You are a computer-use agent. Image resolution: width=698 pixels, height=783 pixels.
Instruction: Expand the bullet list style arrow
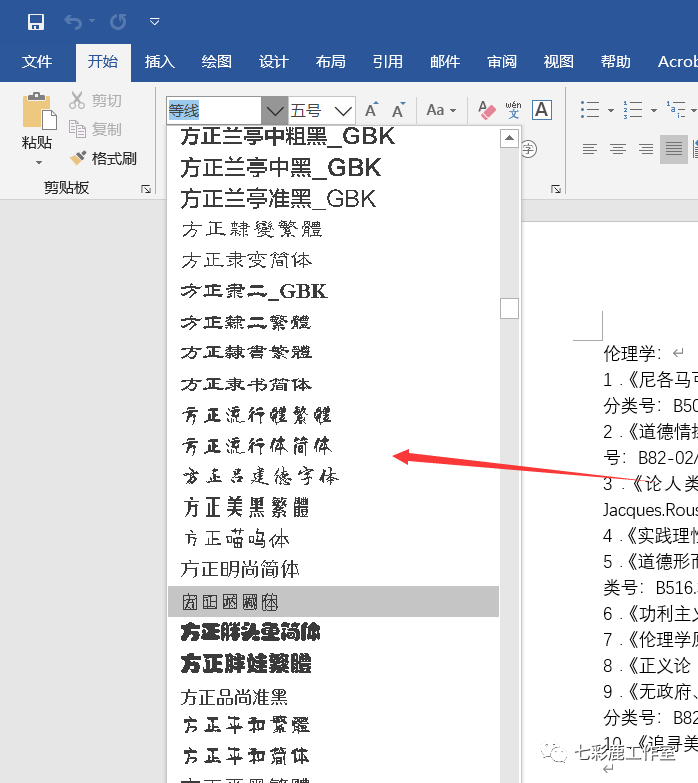point(611,110)
